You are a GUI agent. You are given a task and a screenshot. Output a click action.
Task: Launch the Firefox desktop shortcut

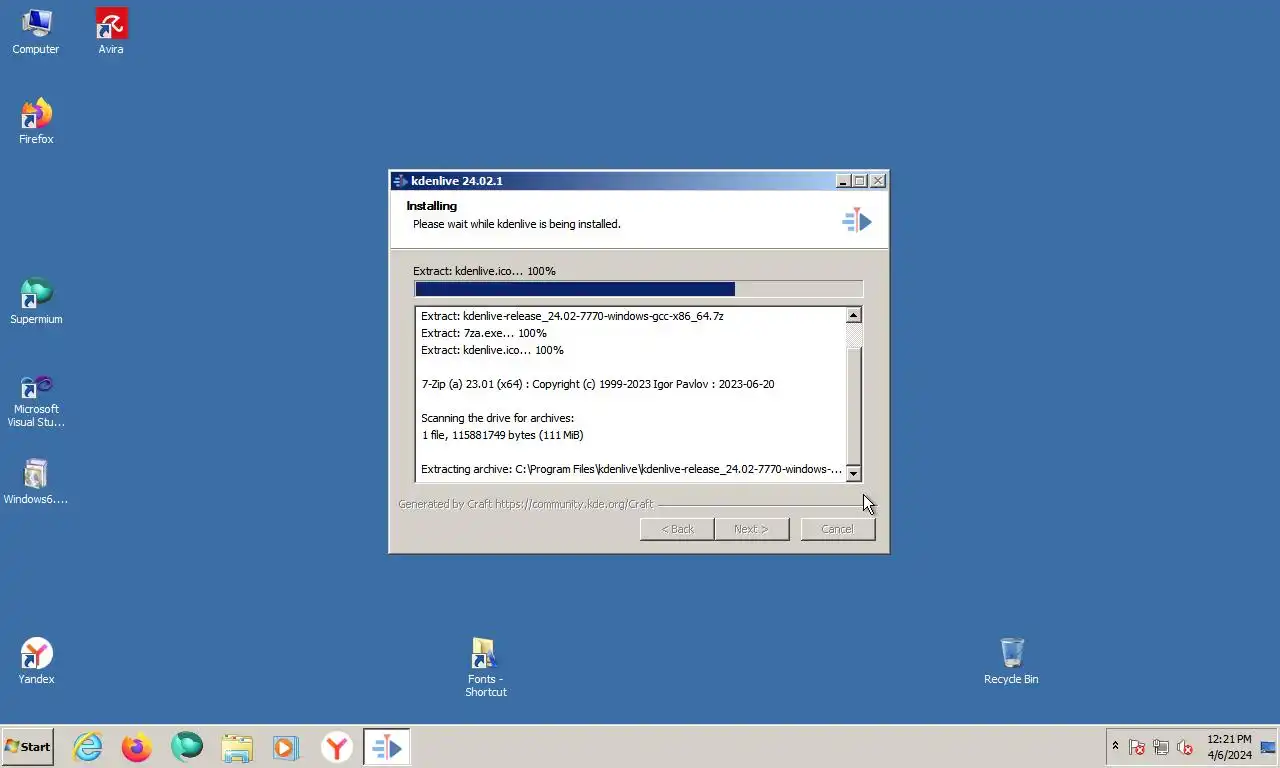pos(36,122)
